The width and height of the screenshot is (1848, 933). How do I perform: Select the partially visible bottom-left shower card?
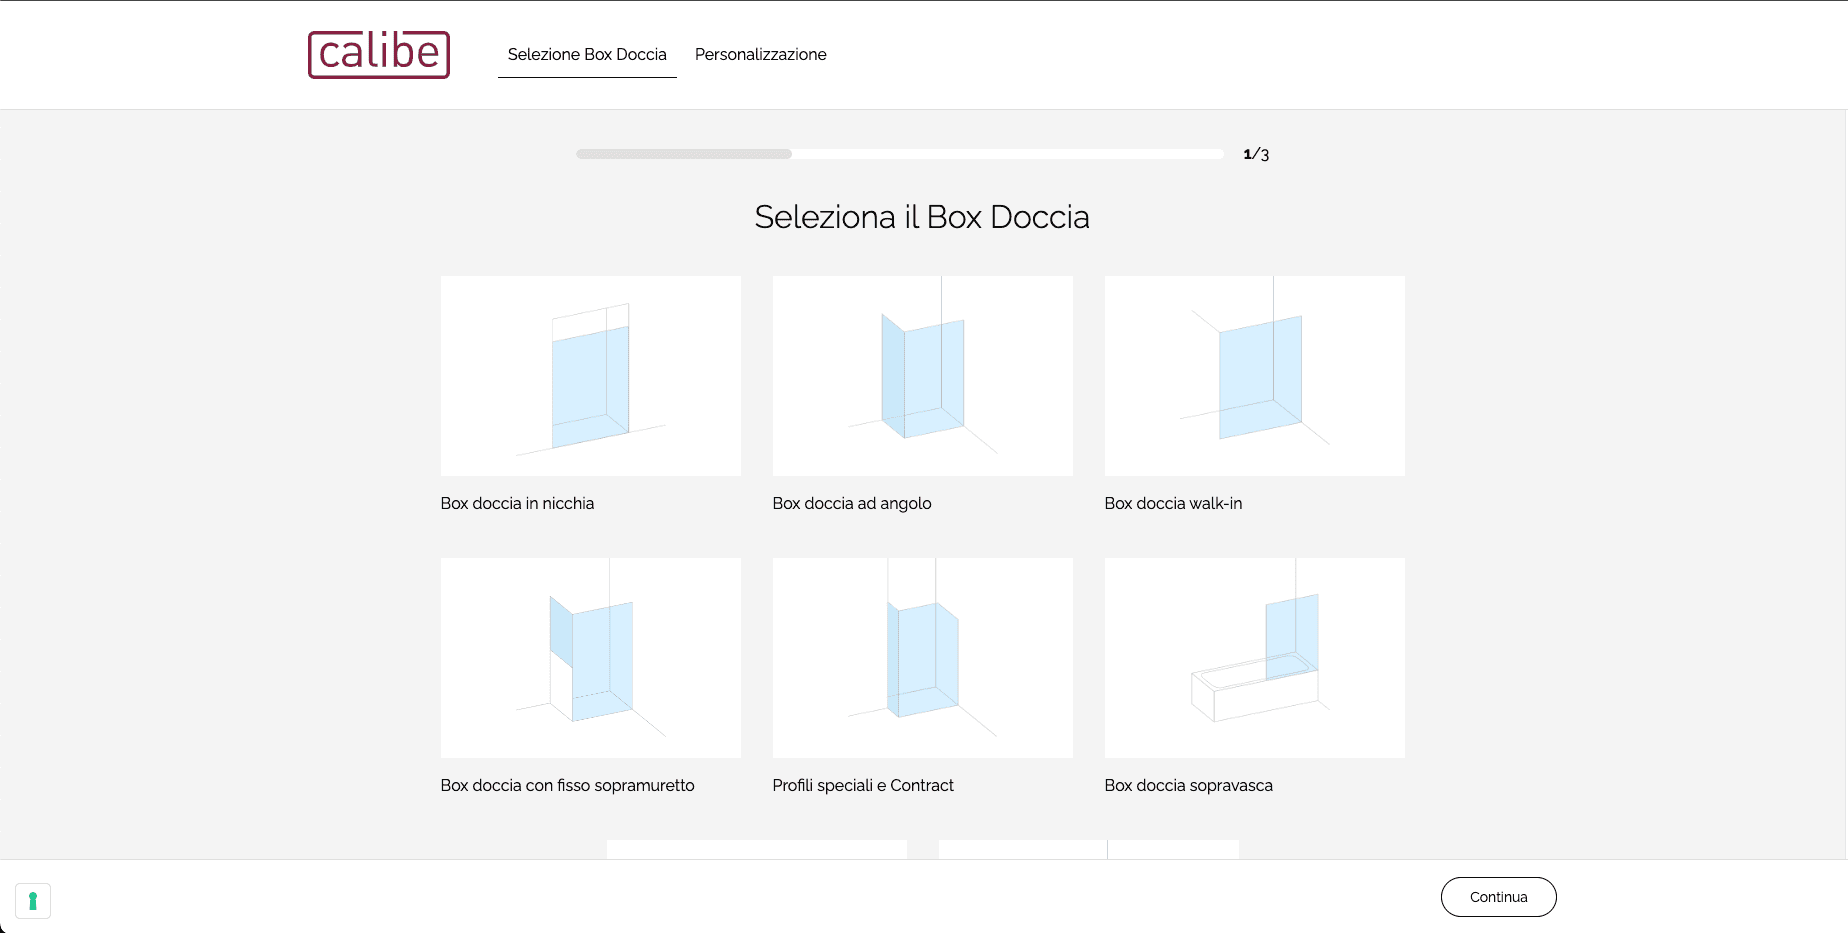click(756, 849)
